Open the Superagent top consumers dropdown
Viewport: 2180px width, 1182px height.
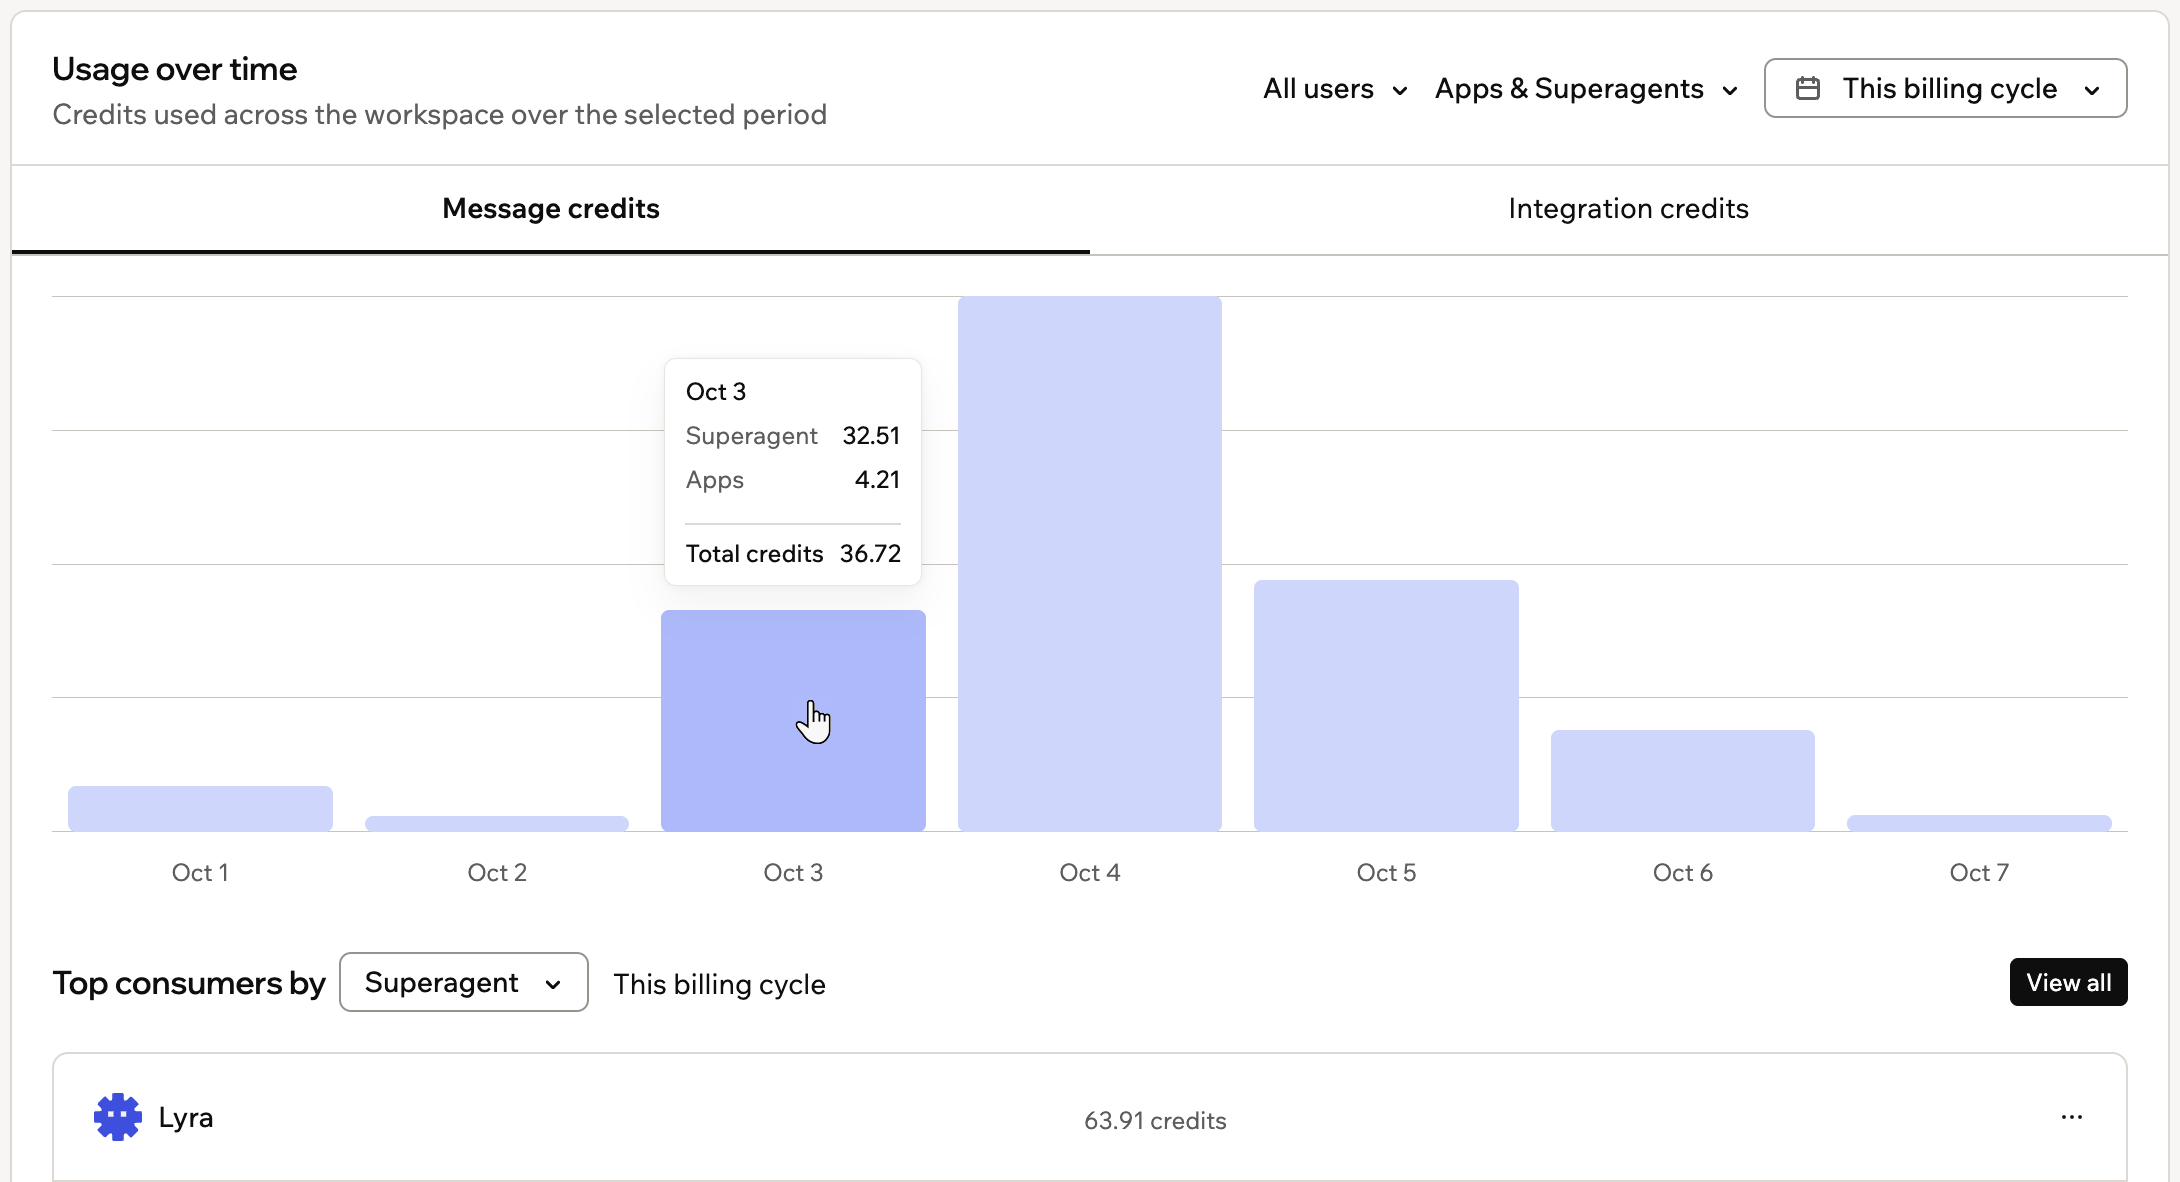tap(464, 982)
